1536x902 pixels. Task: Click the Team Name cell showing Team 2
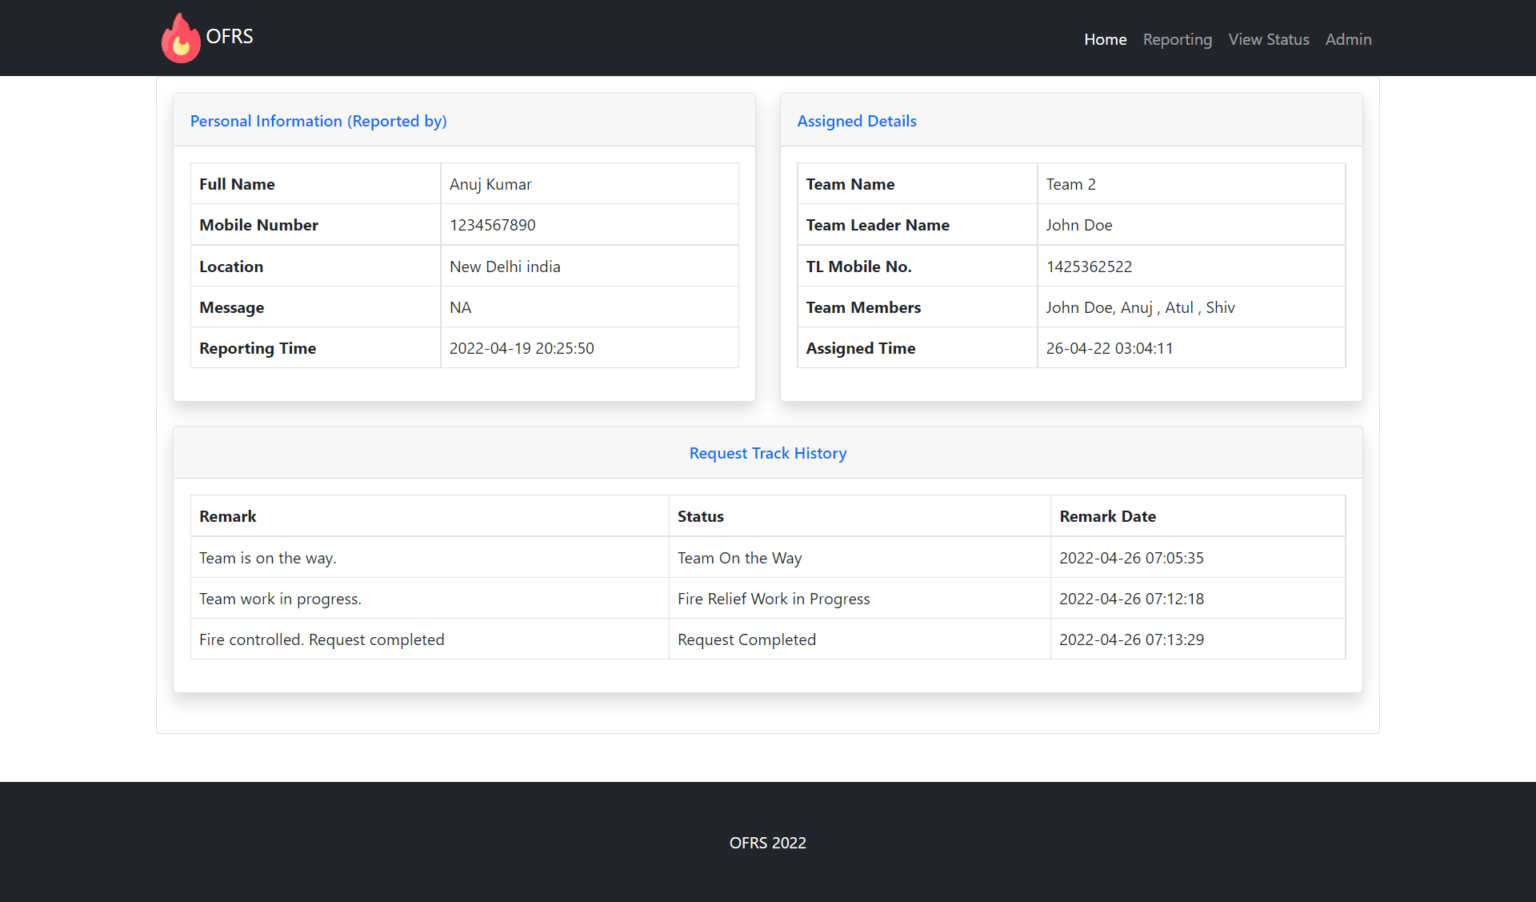1071,184
